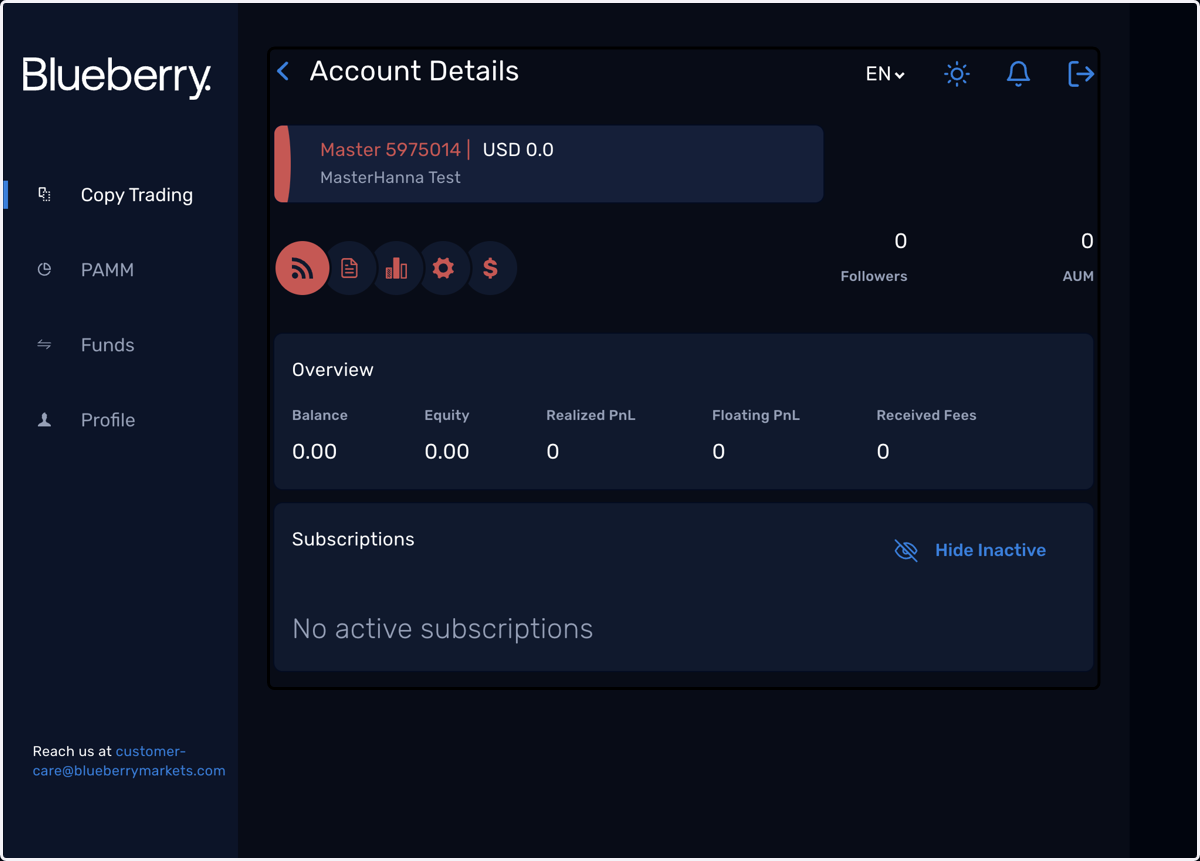Select the Master 5975014 account card
Screen dimensions: 1200x861
tap(549, 164)
